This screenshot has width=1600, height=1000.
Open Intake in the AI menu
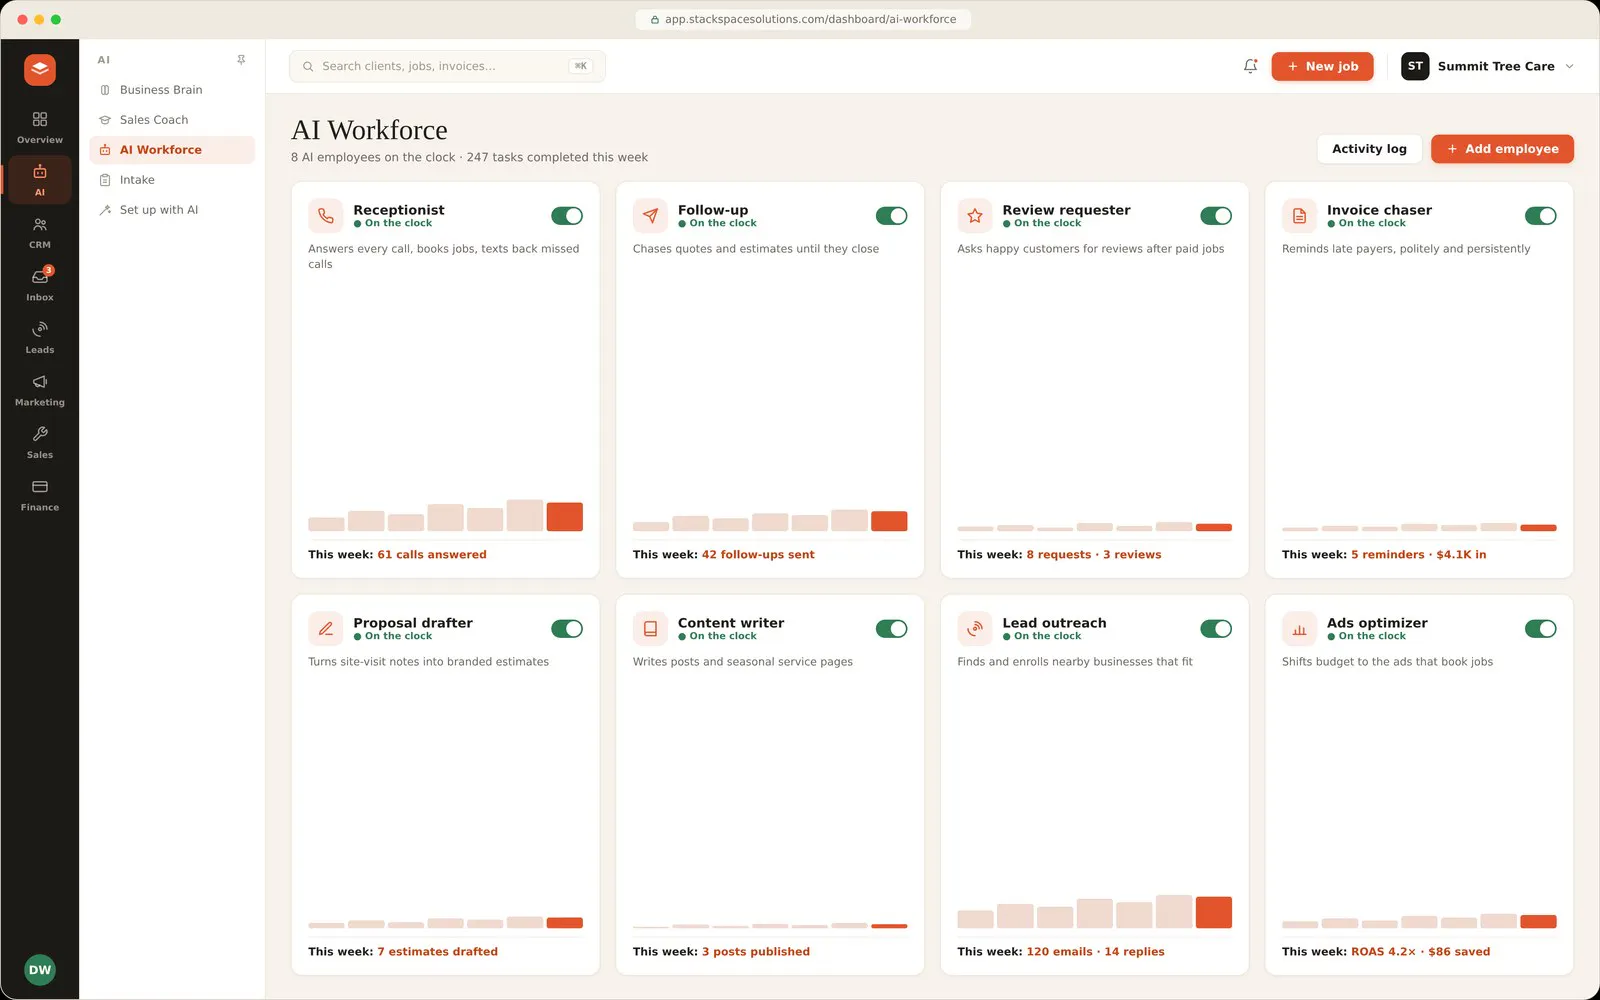tap(172, 180)
